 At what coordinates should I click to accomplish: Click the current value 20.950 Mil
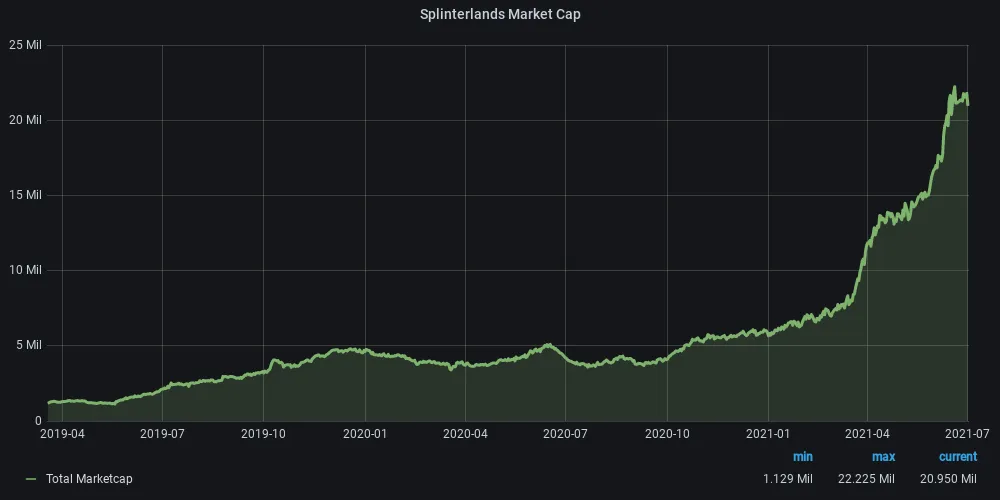click(948, 479)
